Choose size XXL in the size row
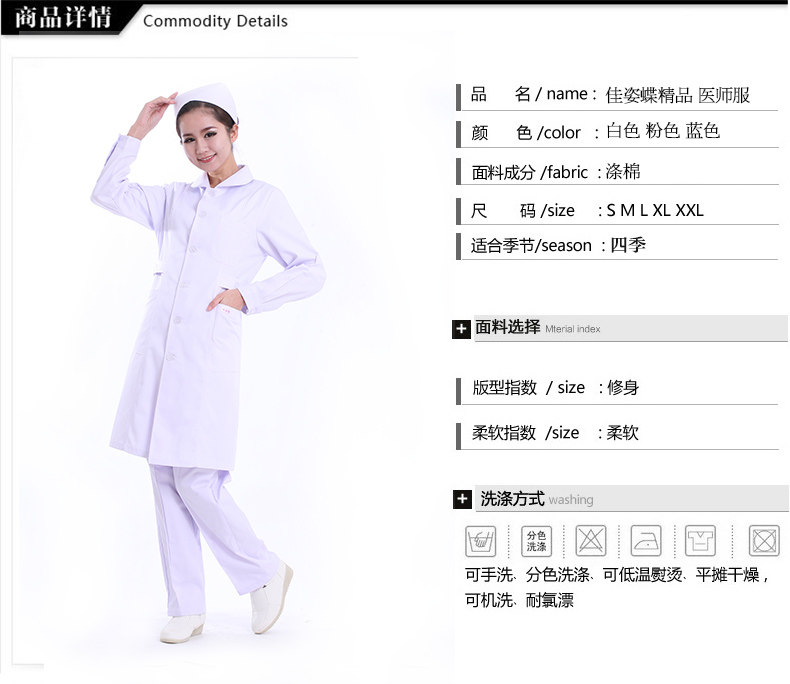The width and height of the screenshot is (790, 684). coord(689,210)
